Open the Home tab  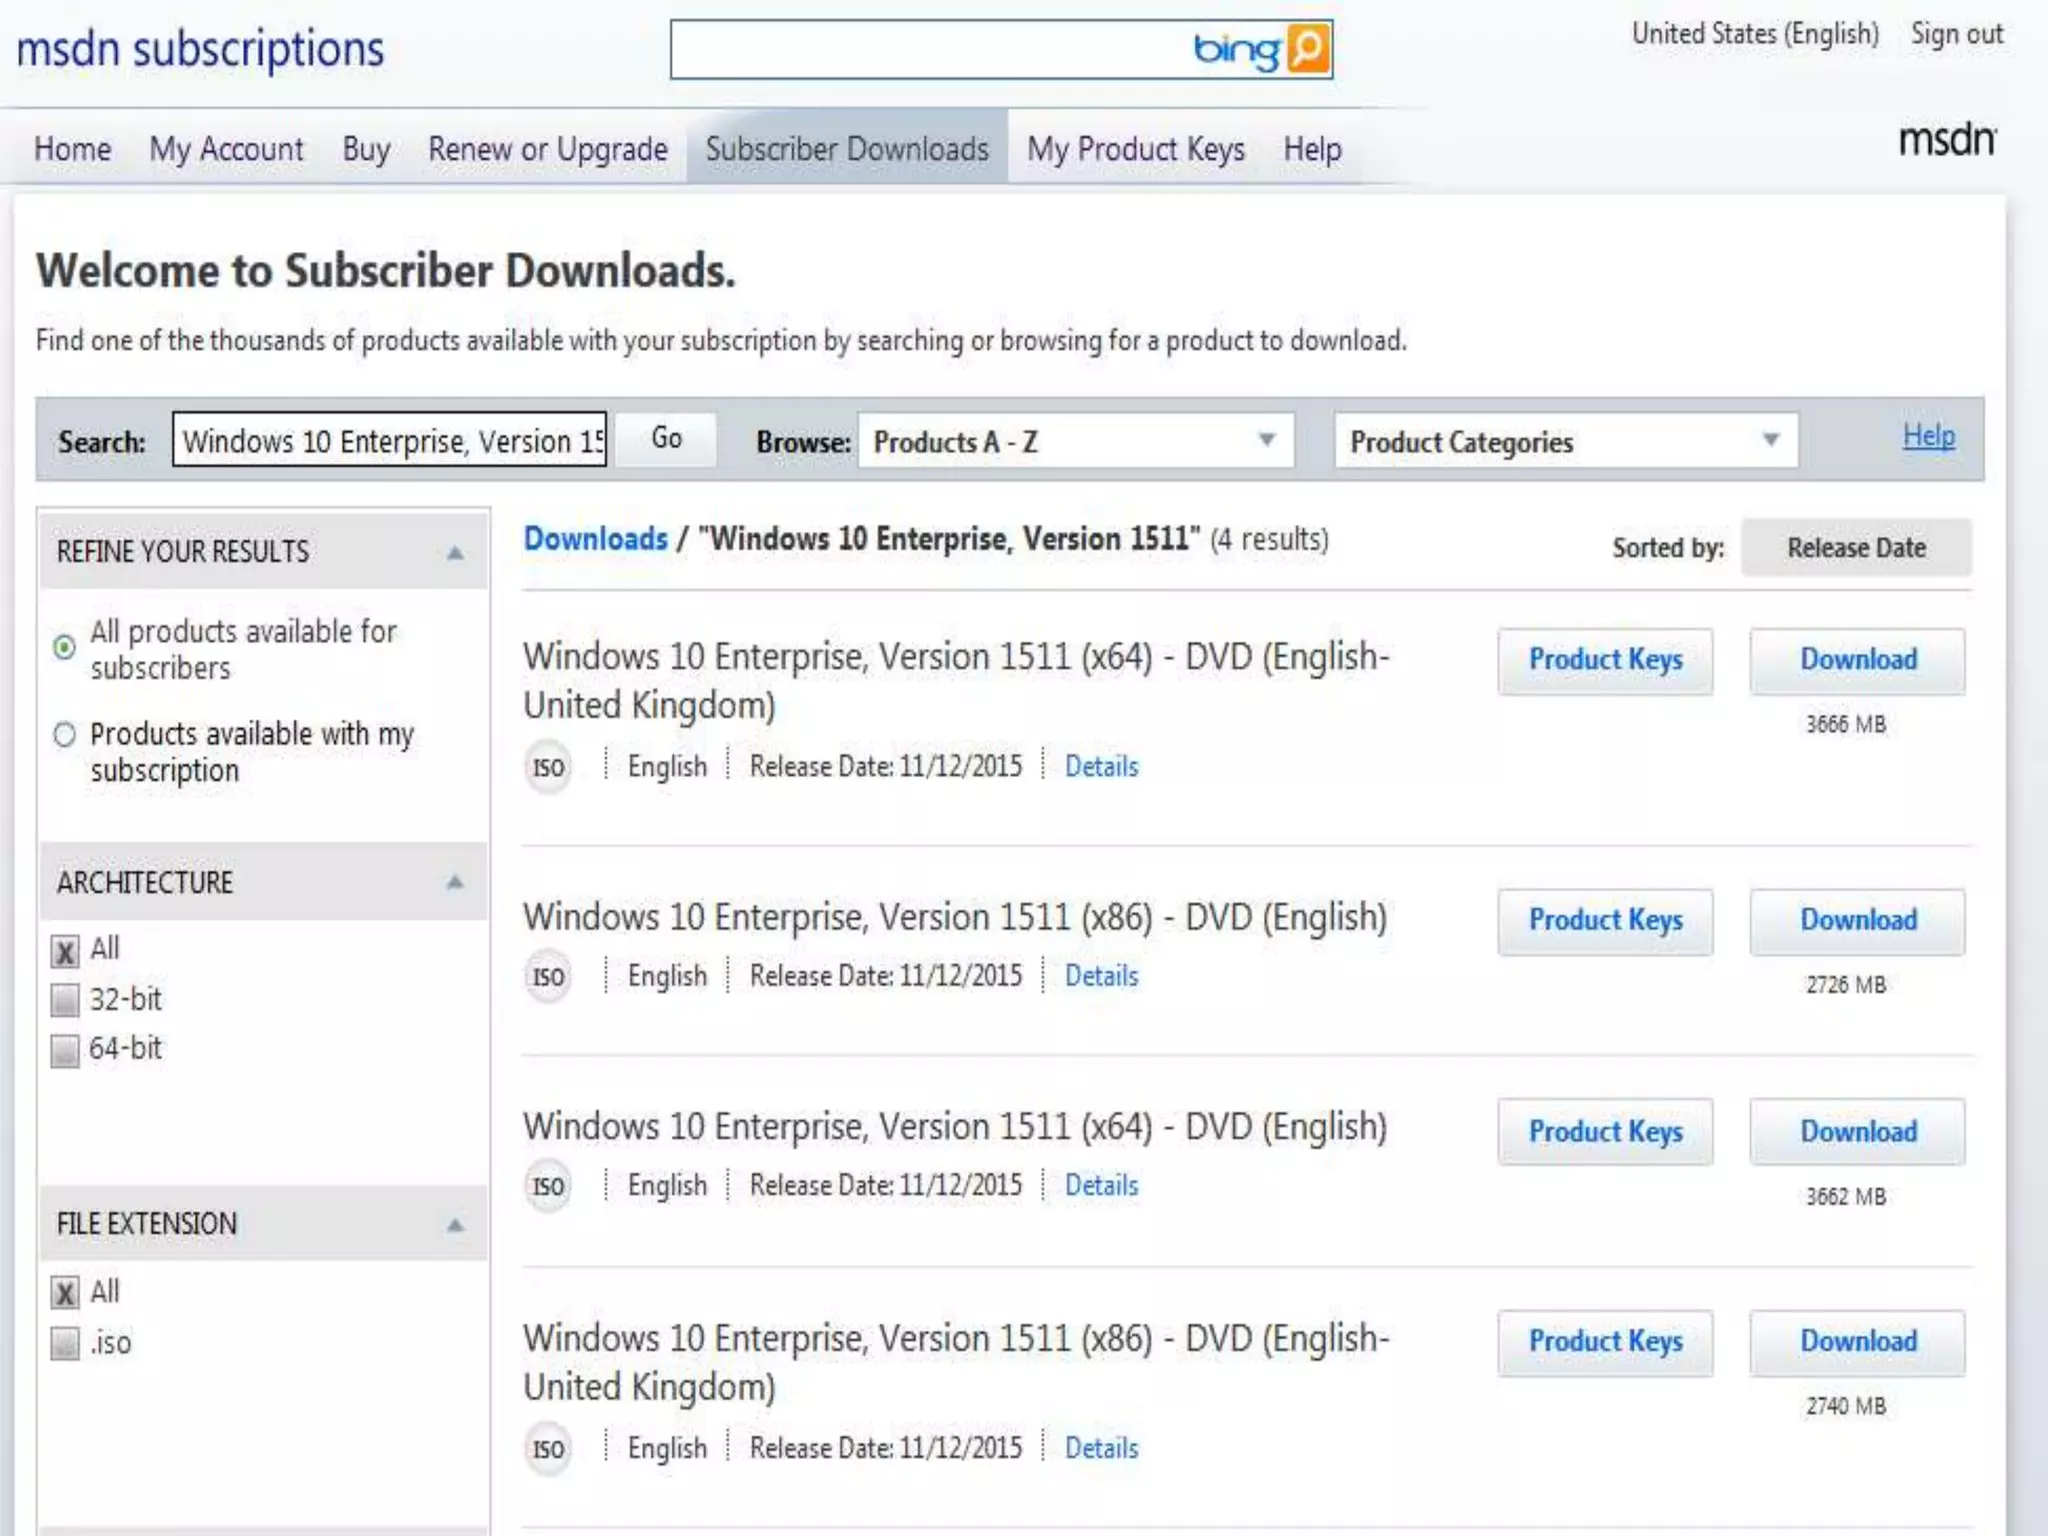pyautogui.click(x=72, y=149)
